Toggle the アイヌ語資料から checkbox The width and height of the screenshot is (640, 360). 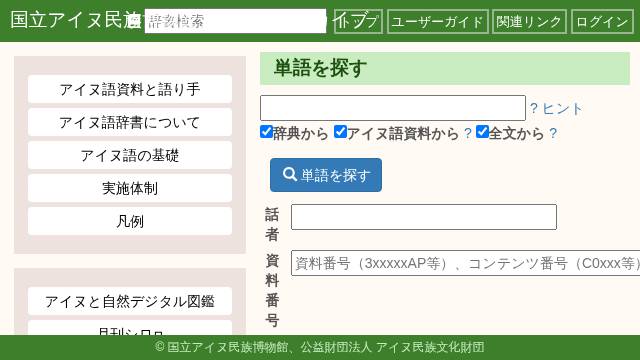point(340,132)
